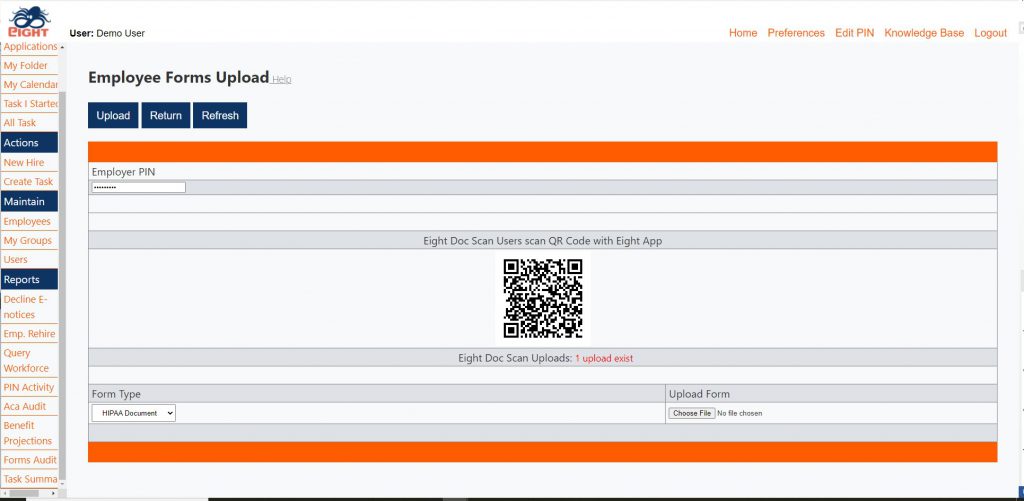The image size is (1024, 501).
Task: Click 'Upload Form' column header
Action: [x=699, y=394]
